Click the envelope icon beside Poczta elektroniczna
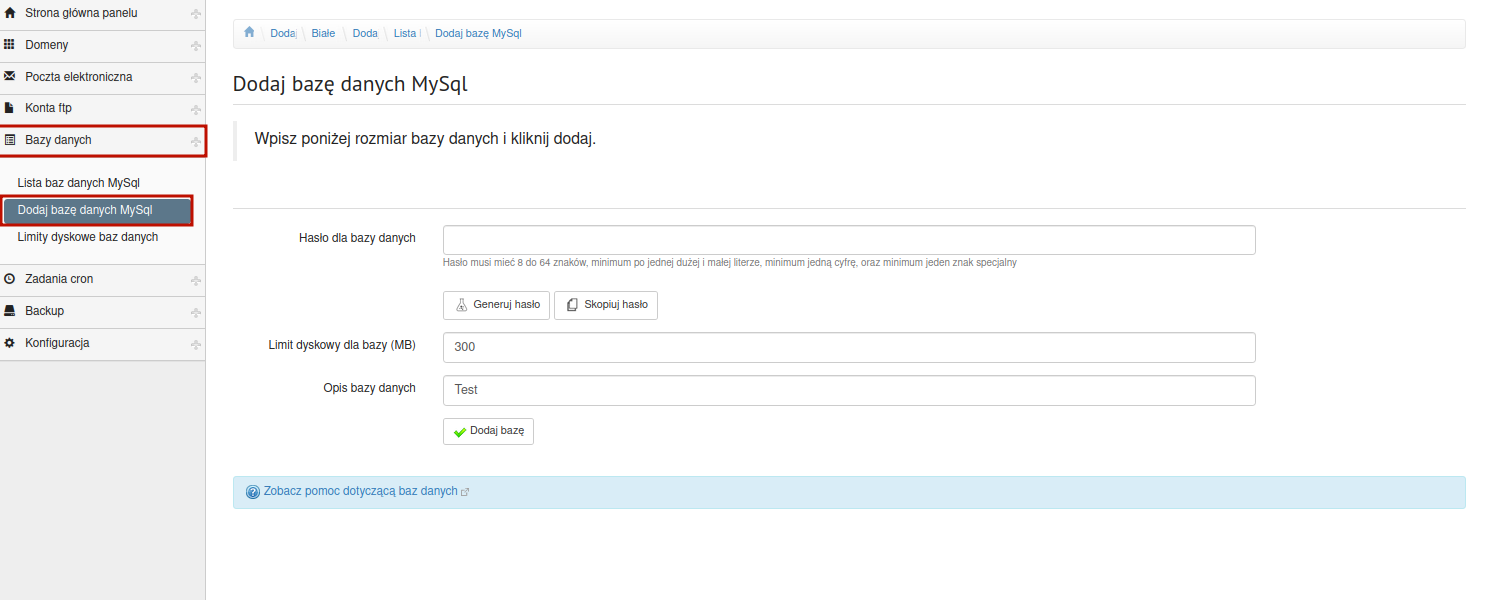Image resolution: width=1485 pixels, height=600 pixels. pyautogui.click(x=10, y=76)
